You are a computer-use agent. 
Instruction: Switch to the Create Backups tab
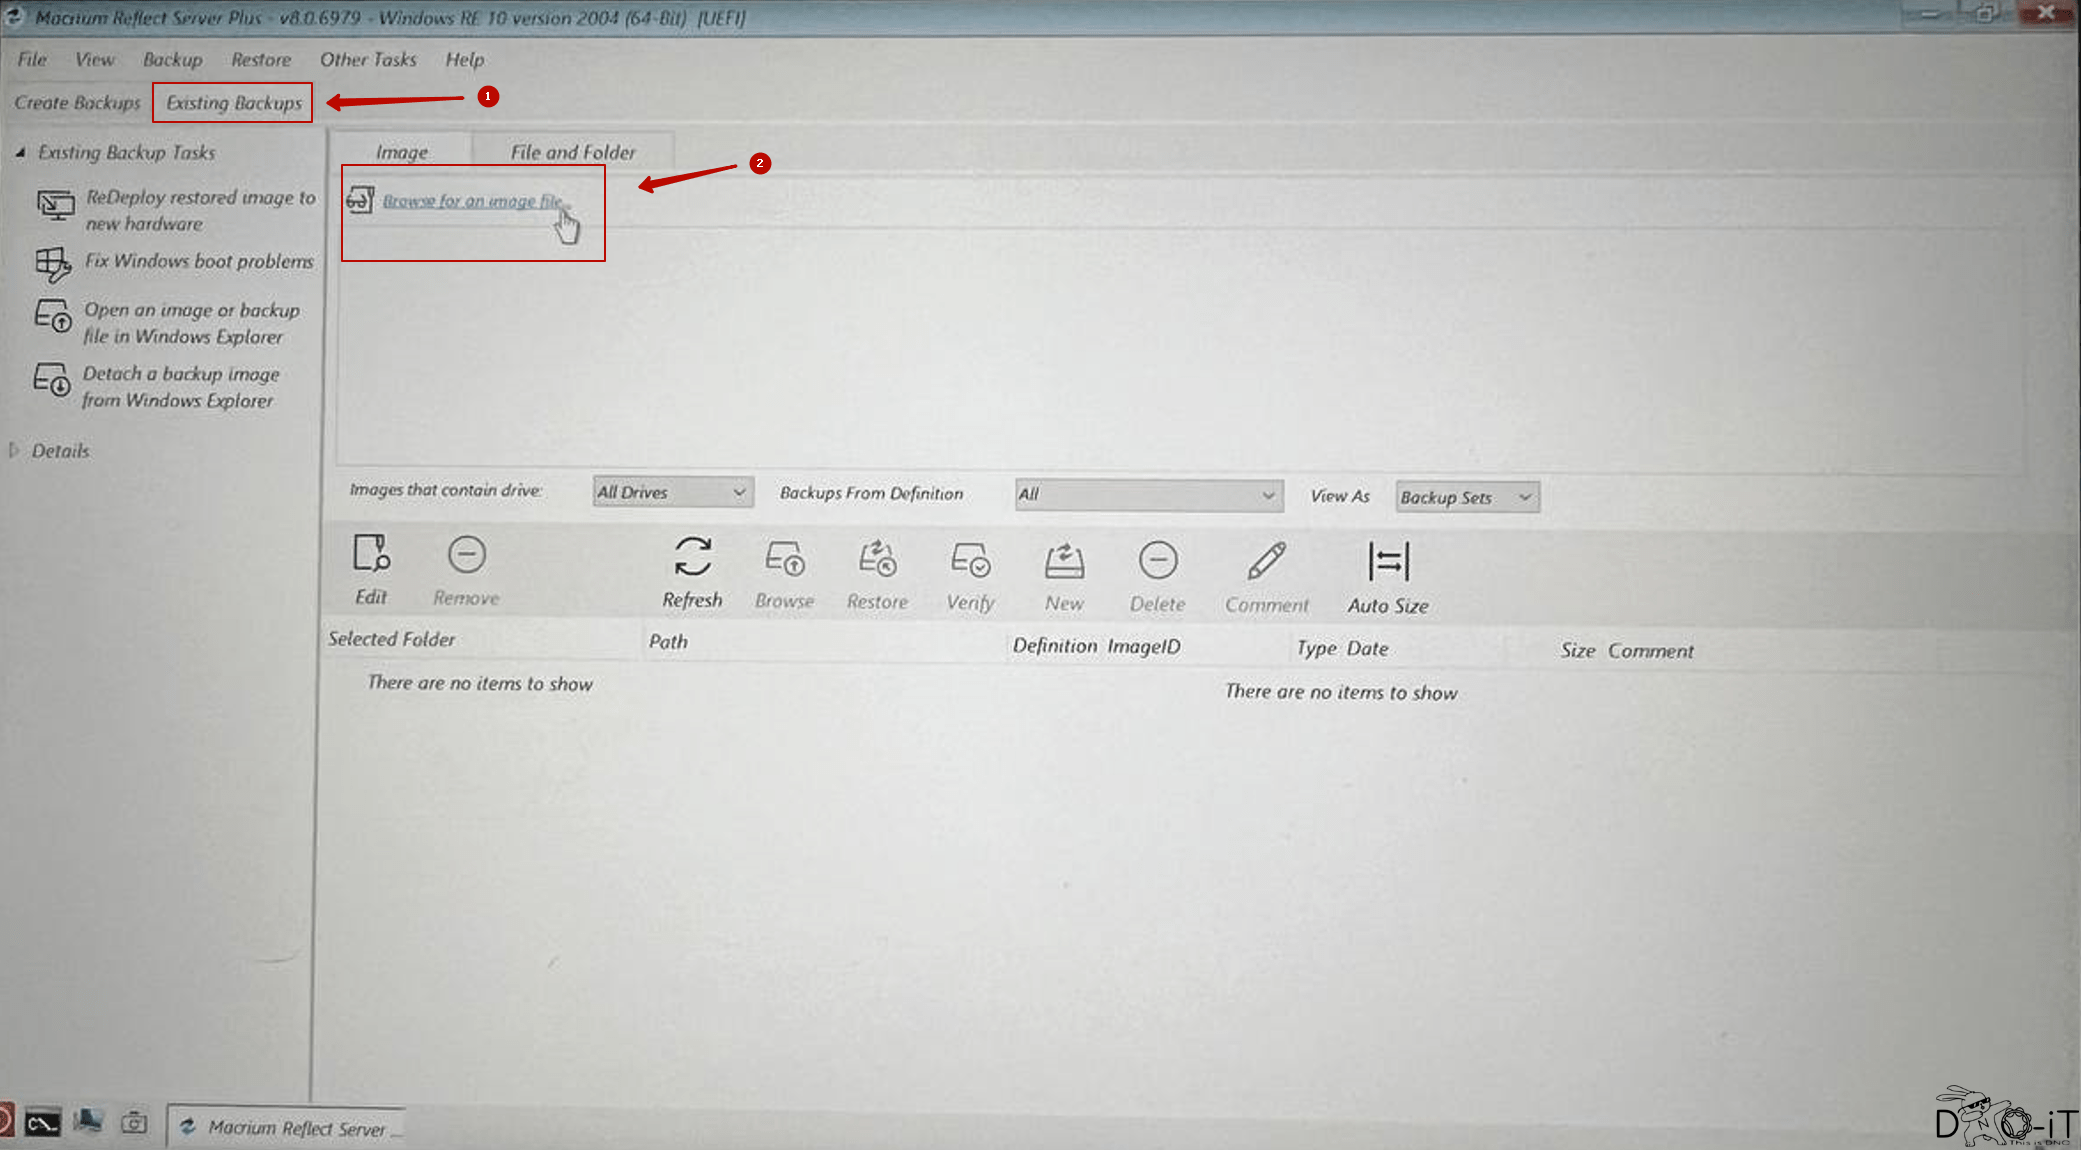click(x=77, y=103)
